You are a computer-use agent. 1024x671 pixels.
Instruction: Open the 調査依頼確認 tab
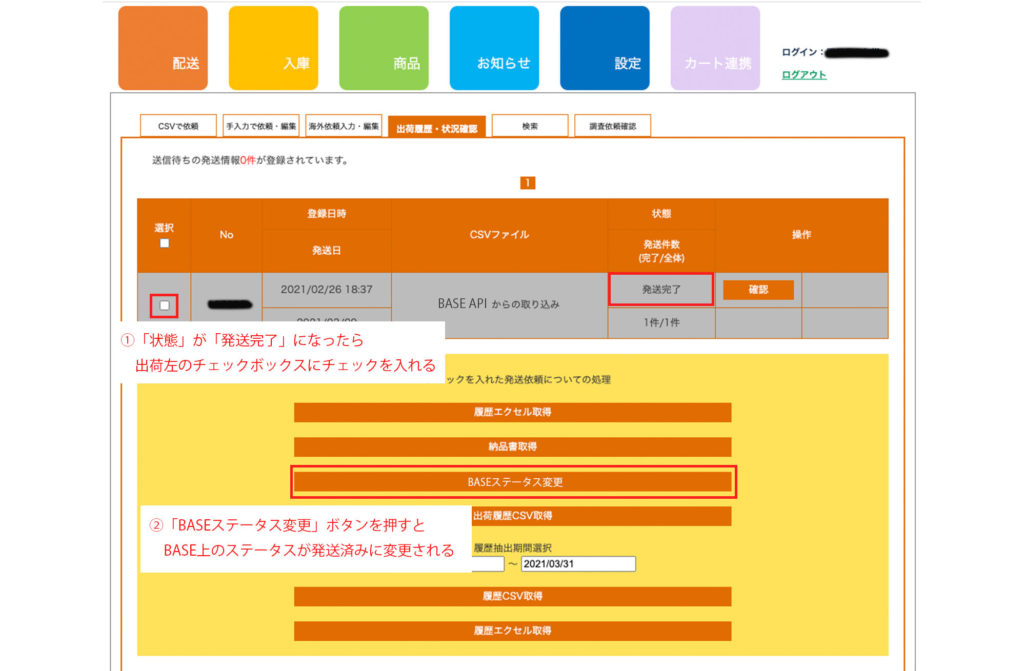[612, 126]
